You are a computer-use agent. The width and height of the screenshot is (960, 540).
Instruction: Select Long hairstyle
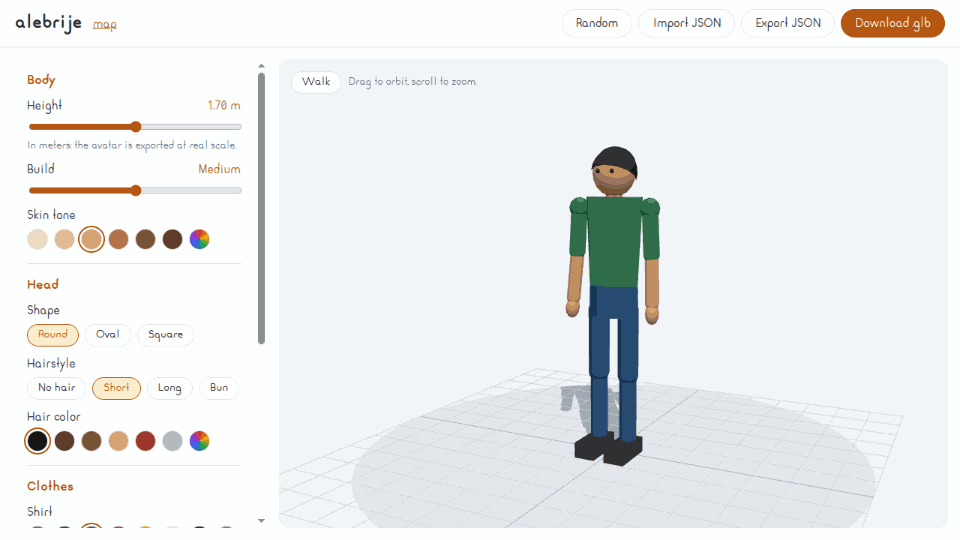pyautogui.click(x=170, y=388)
